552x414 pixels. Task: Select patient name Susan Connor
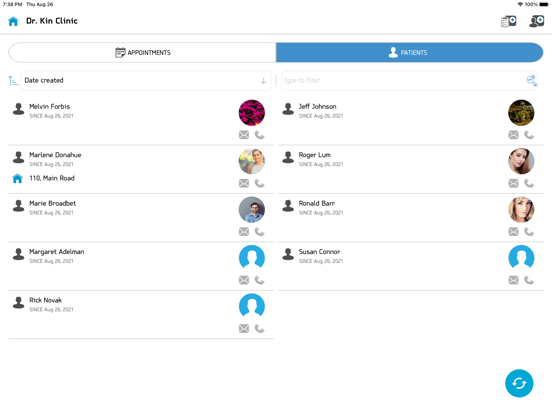pyautogui.click(x=319, y=252)
